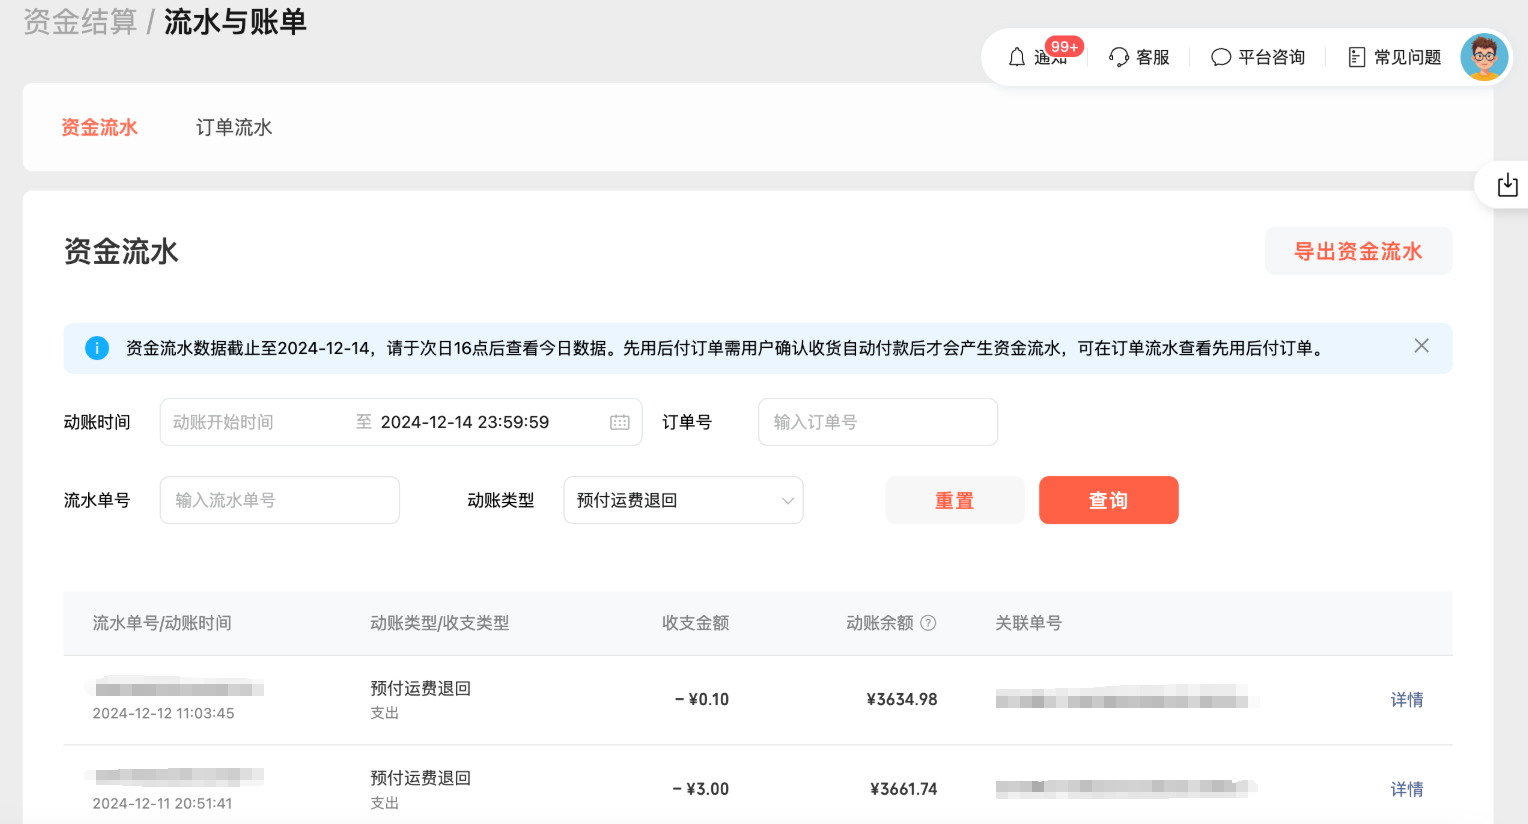Click the calendar icon in date range
Image resolution: width=1528 pixels, height=824 pixels.
[x=620, y=422]
